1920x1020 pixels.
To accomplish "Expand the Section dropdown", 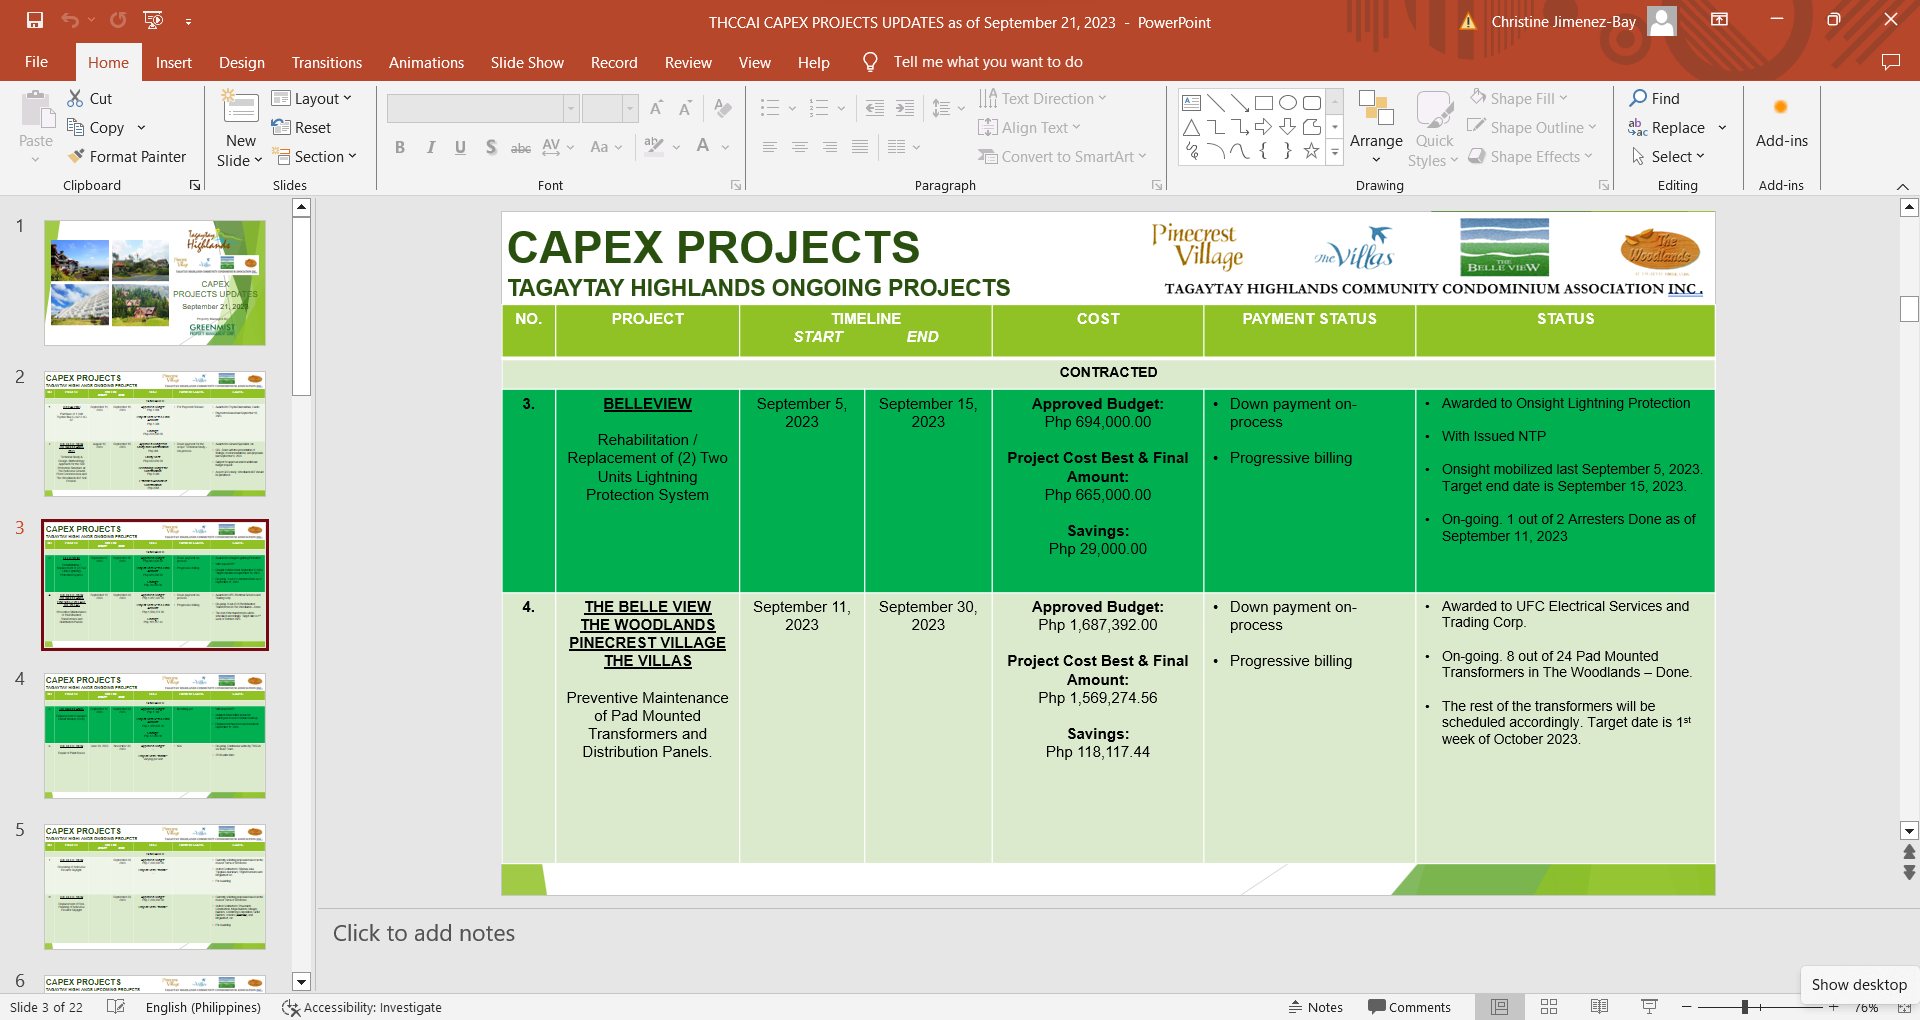I will point(314,156).
